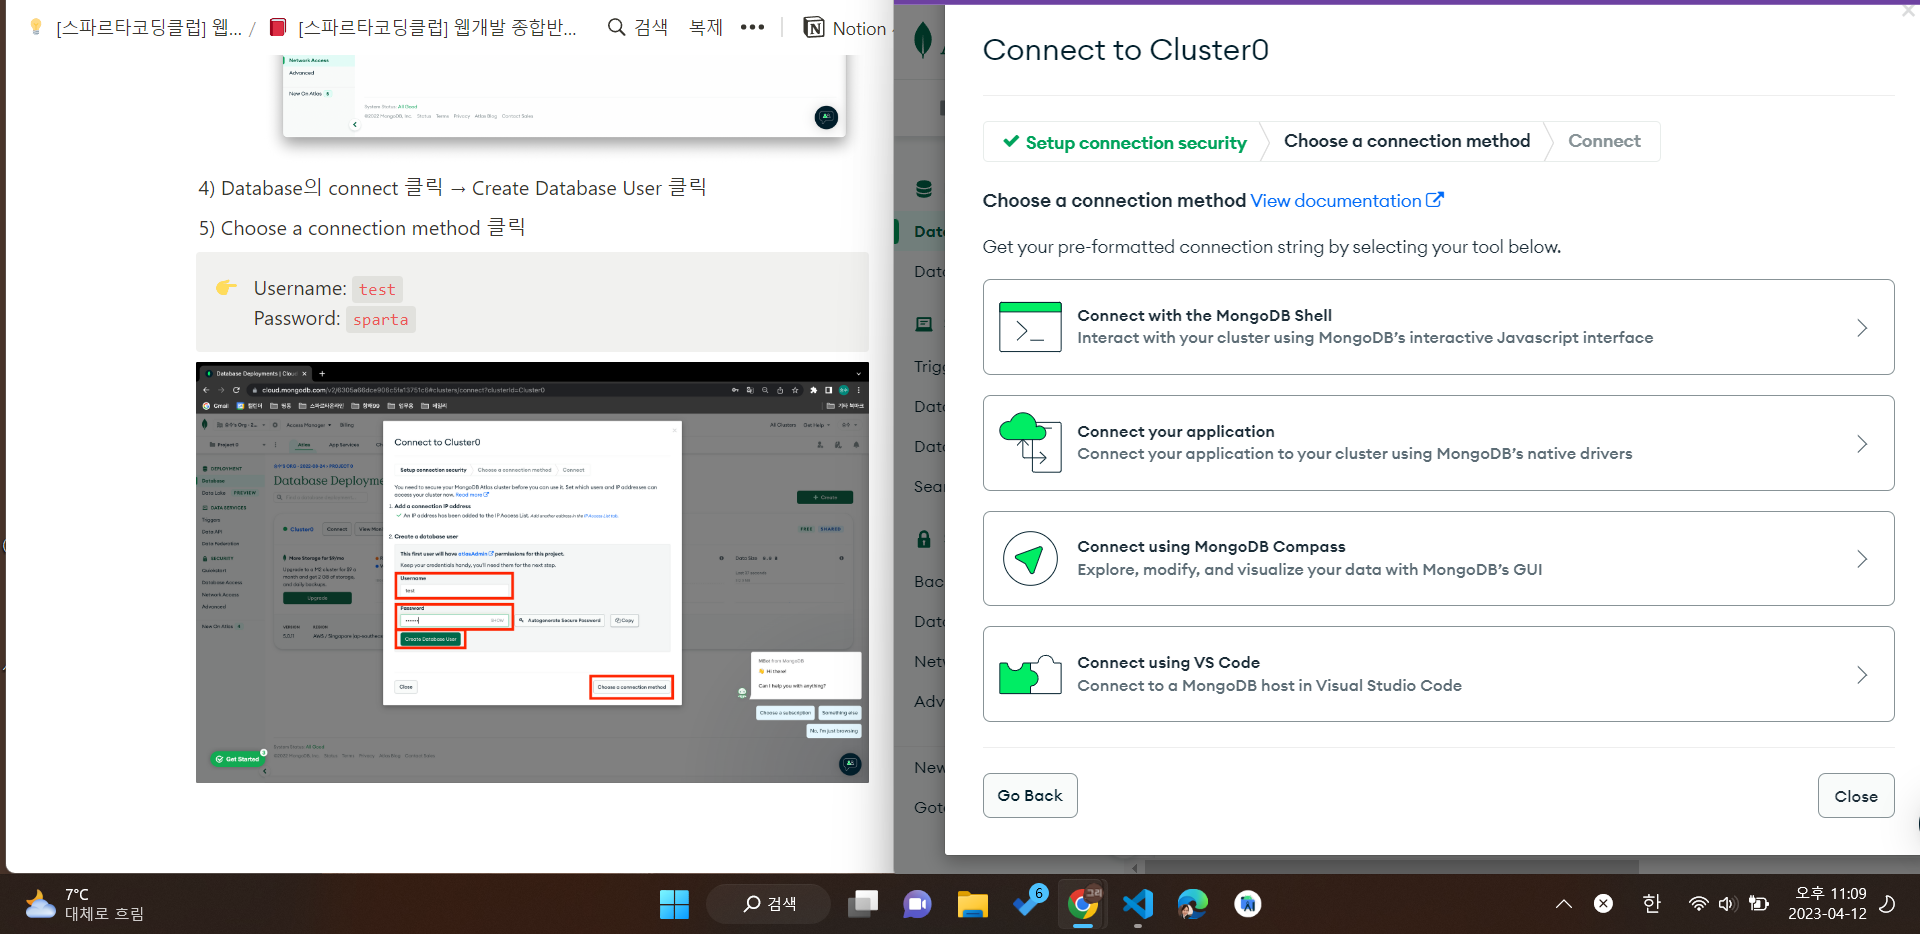Open the chat app on taskbar
The height and width of the screenshot is (934, 1920).
click(x=917, y=904)
